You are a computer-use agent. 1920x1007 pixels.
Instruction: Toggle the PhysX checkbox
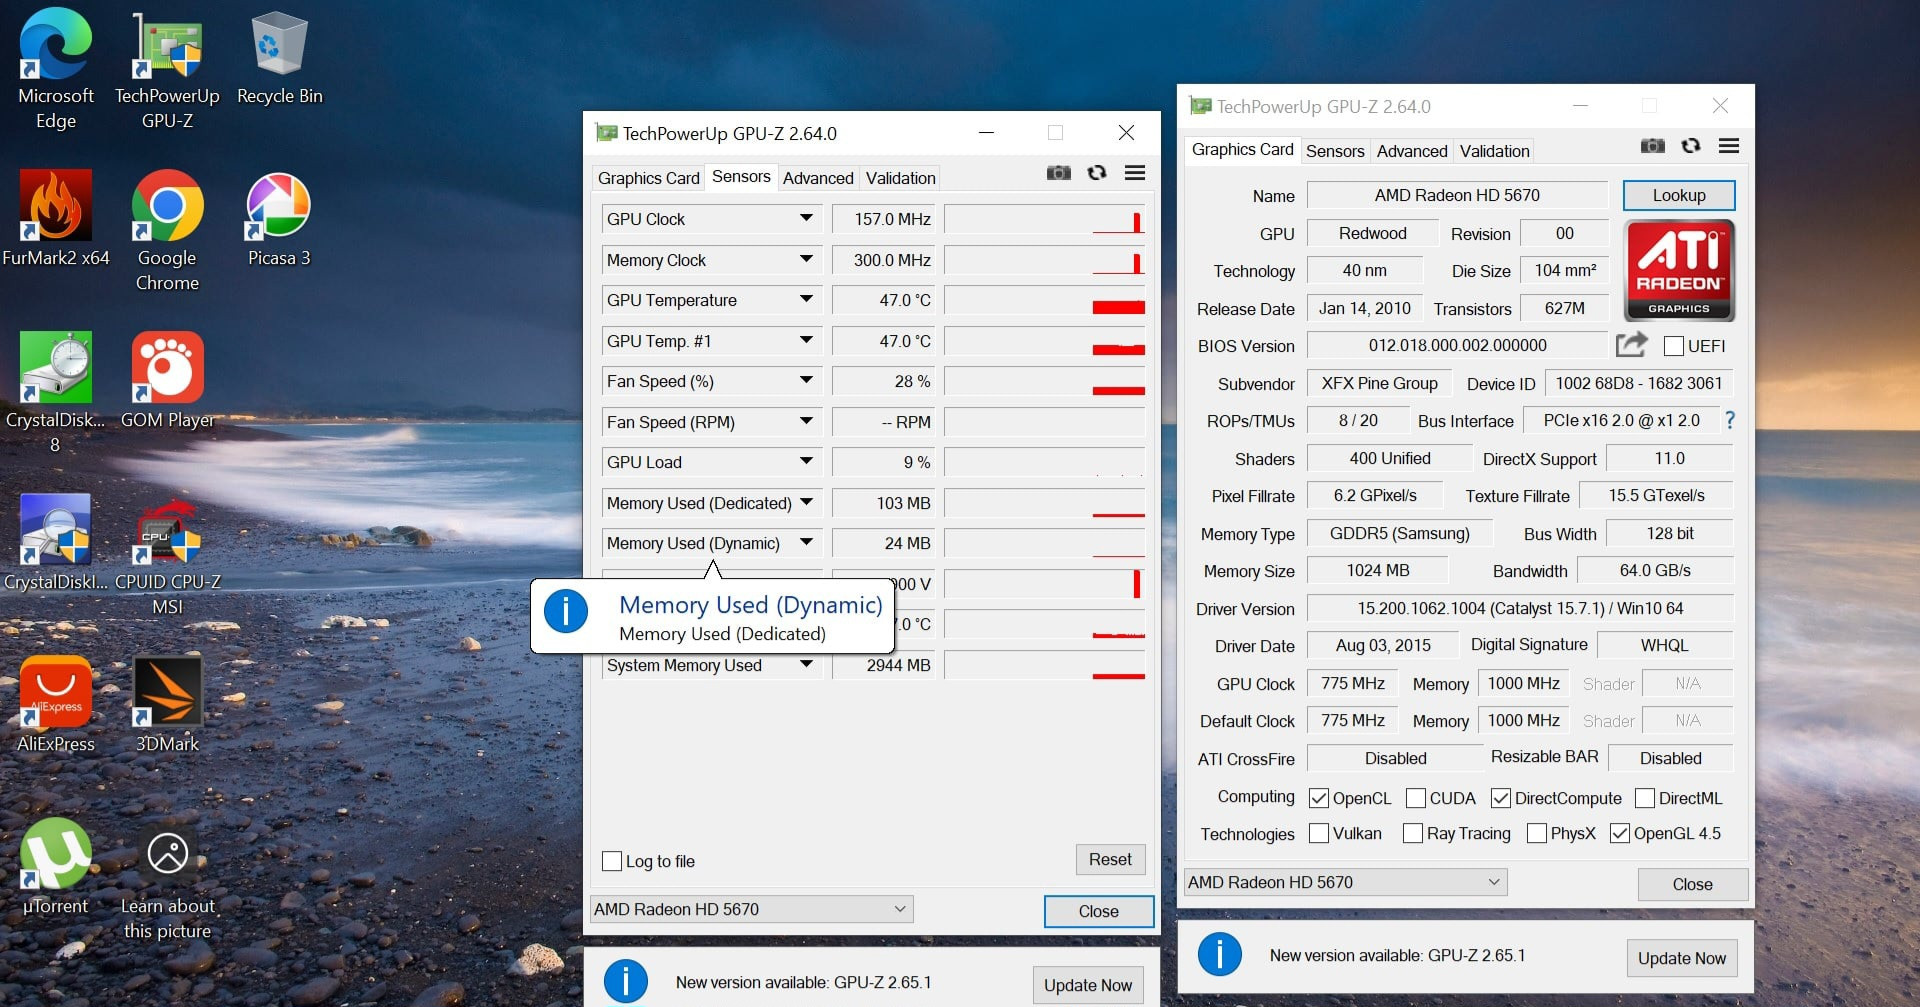click(x=1537, y=833)
